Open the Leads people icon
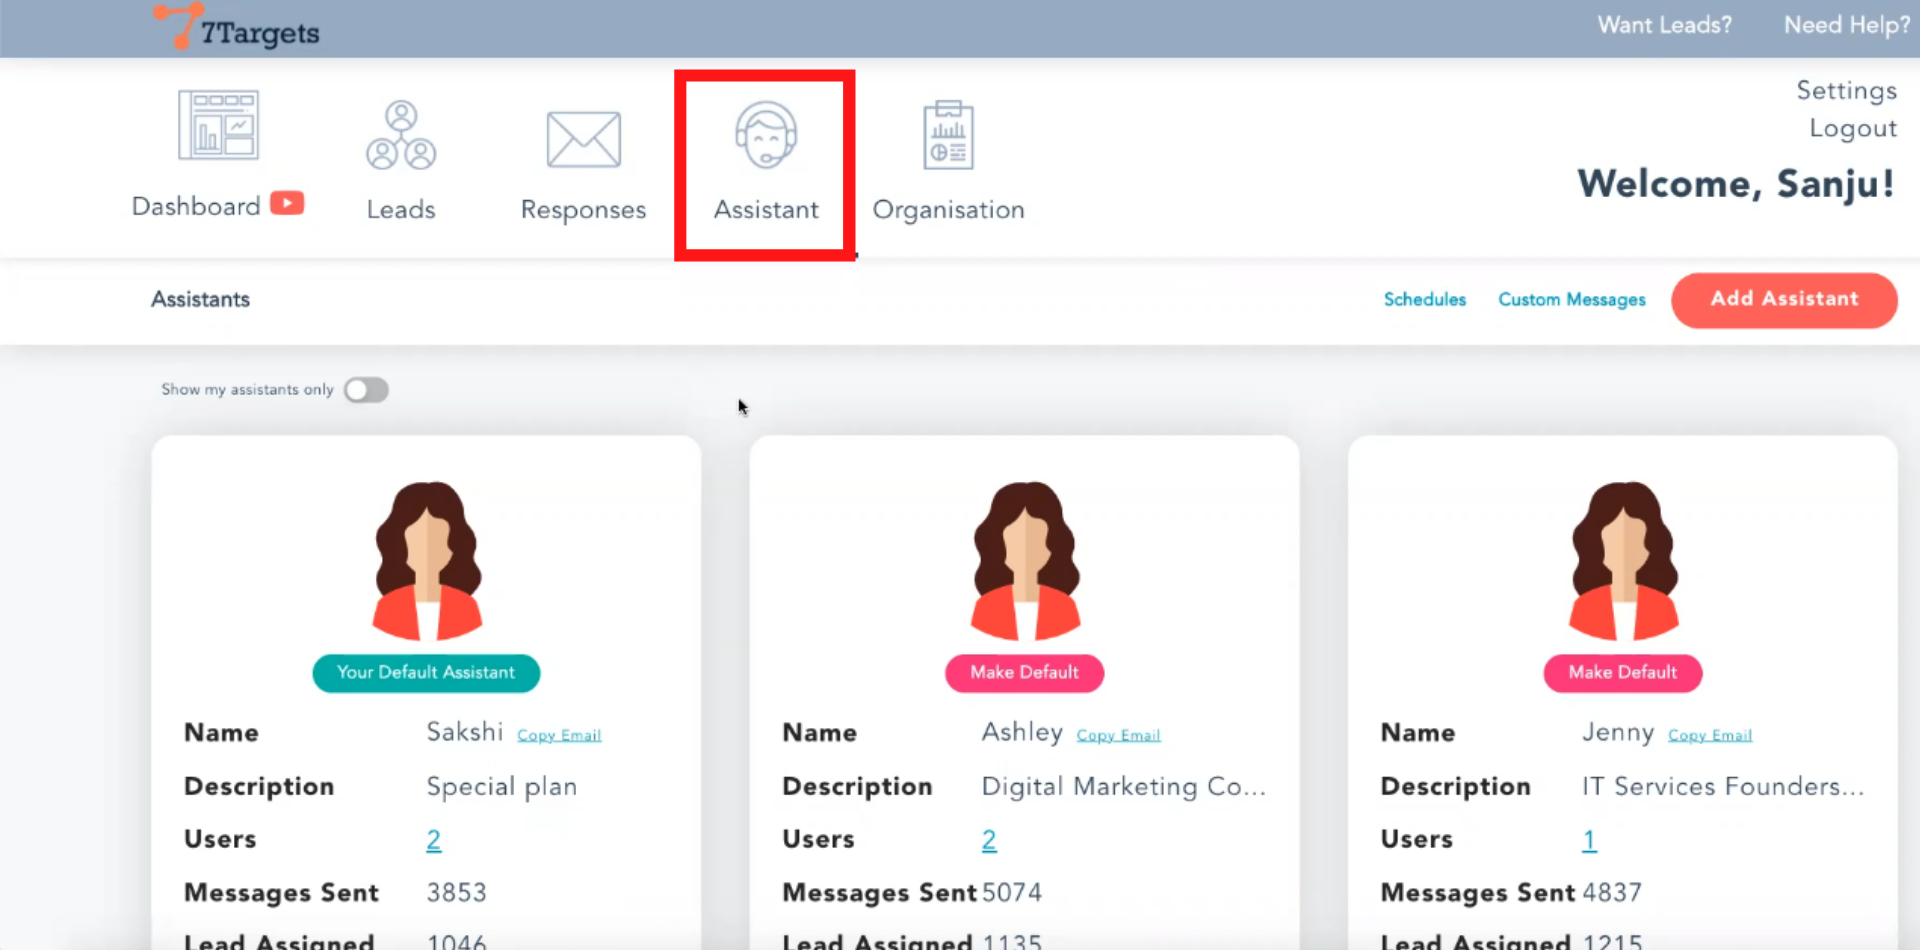Viewport: 1920px width, 950px height. pos(400,135)
